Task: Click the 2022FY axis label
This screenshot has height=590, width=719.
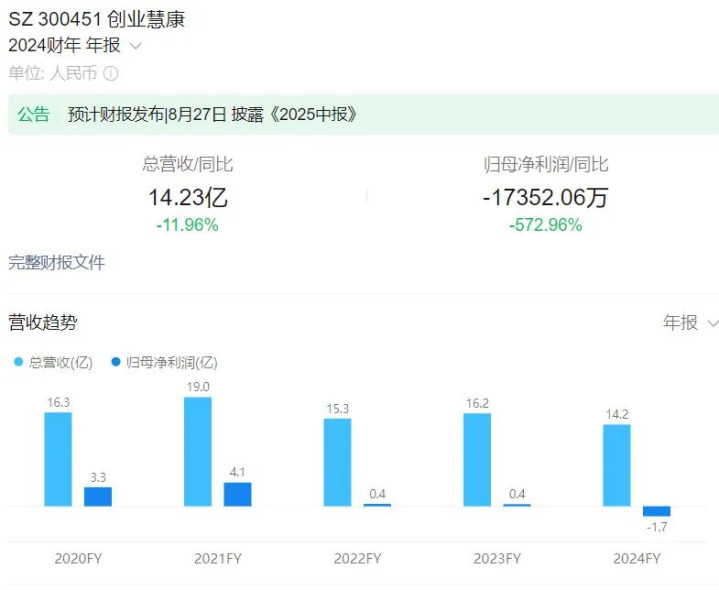Action: pyautogui.click(x=358, y=558)
